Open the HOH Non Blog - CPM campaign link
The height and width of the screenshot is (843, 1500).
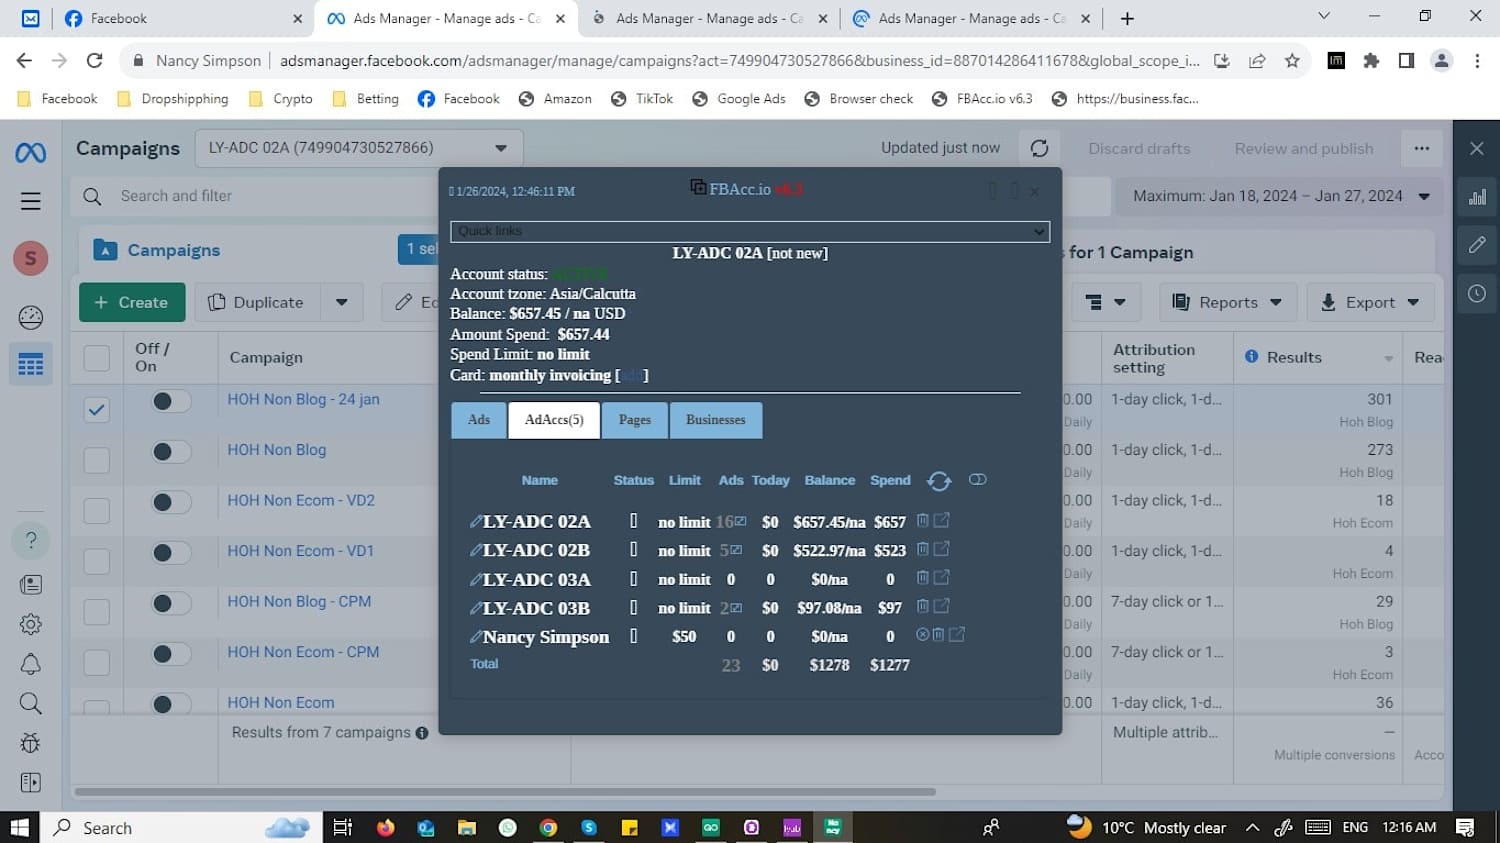point(299,601)
